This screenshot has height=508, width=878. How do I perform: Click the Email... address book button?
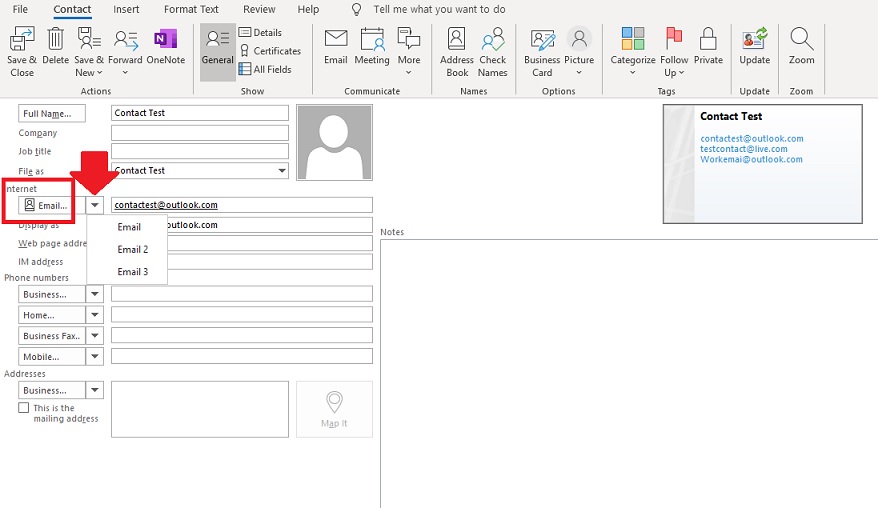click(x=52, y=205)
